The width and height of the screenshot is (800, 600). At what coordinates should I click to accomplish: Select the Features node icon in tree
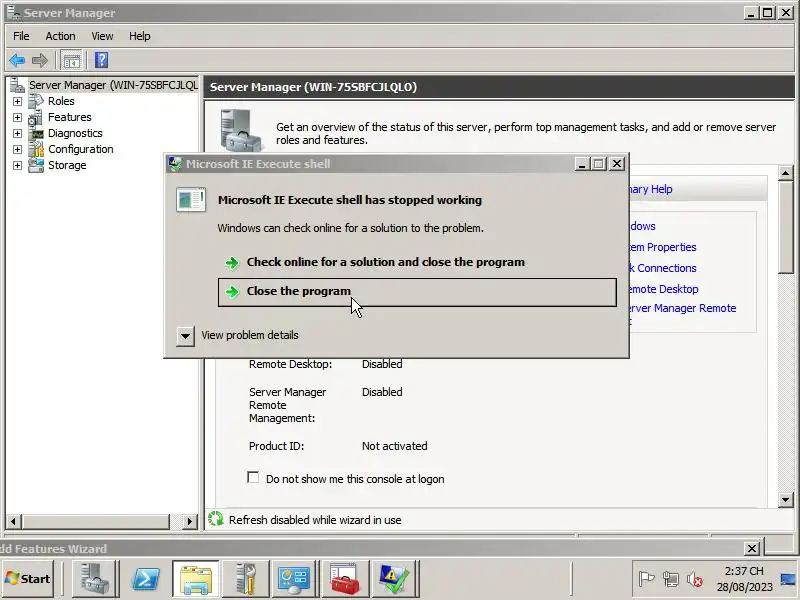36,117
